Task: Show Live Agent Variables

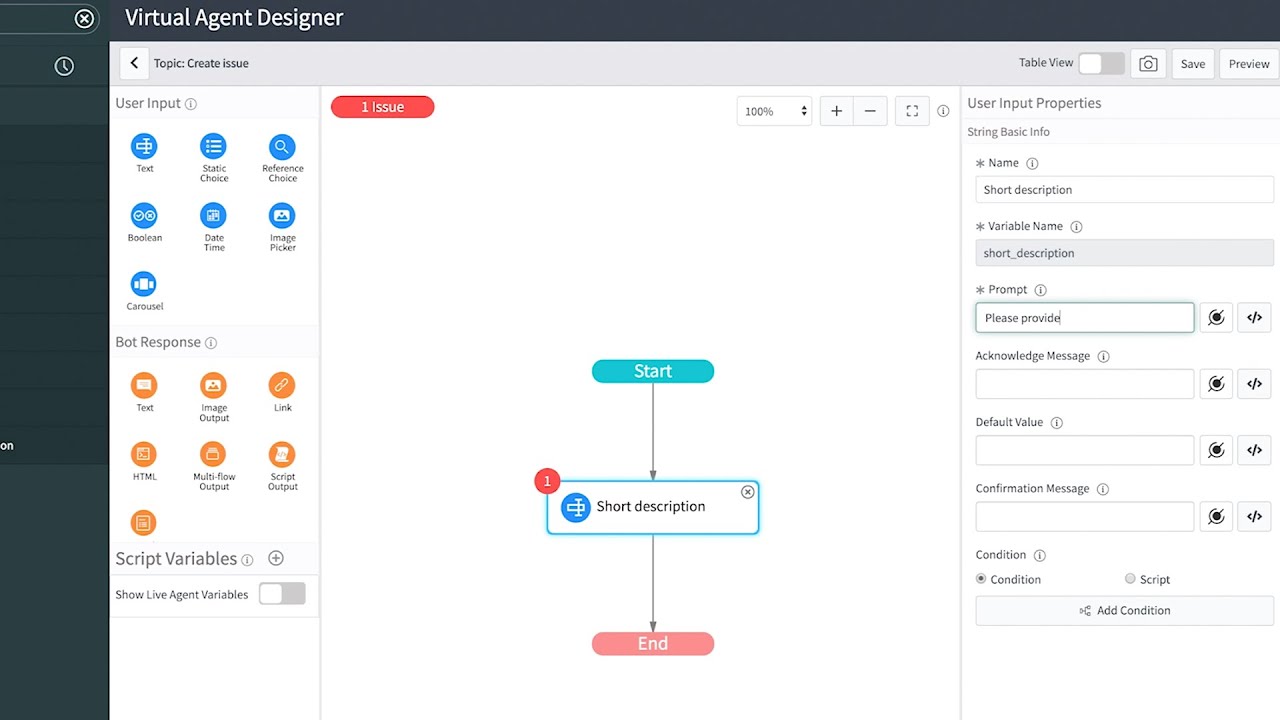Action: [282, 593]
